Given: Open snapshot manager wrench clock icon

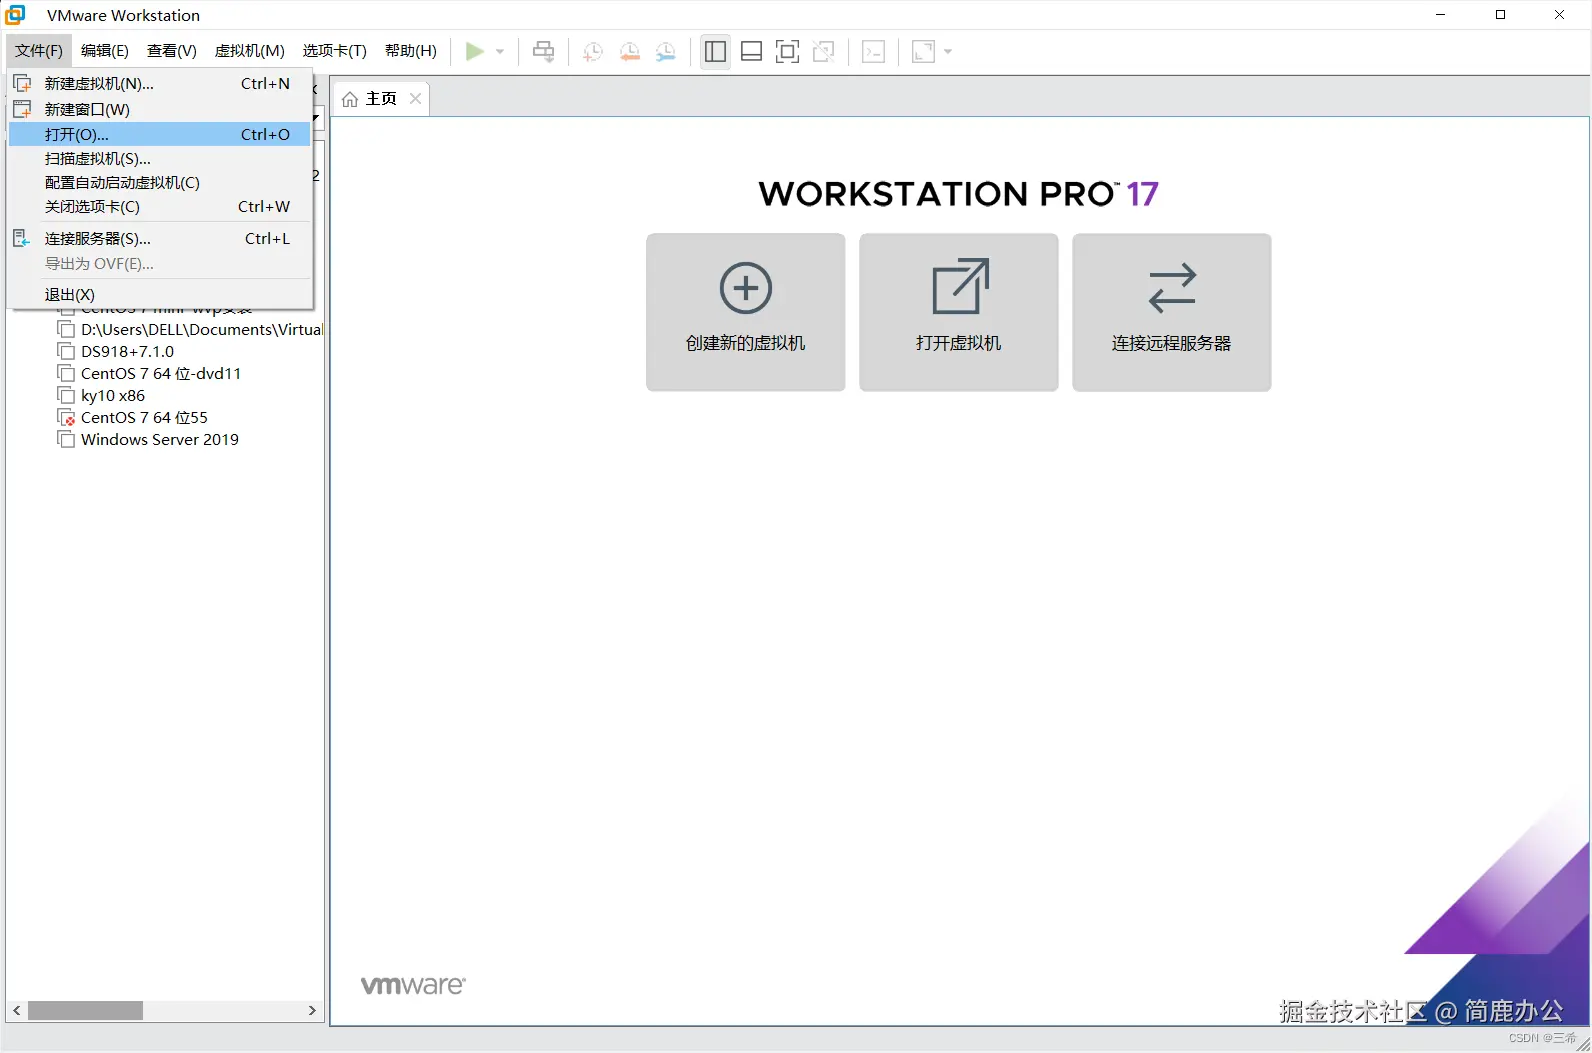Looking at the screenshot, I should [665, 52].
